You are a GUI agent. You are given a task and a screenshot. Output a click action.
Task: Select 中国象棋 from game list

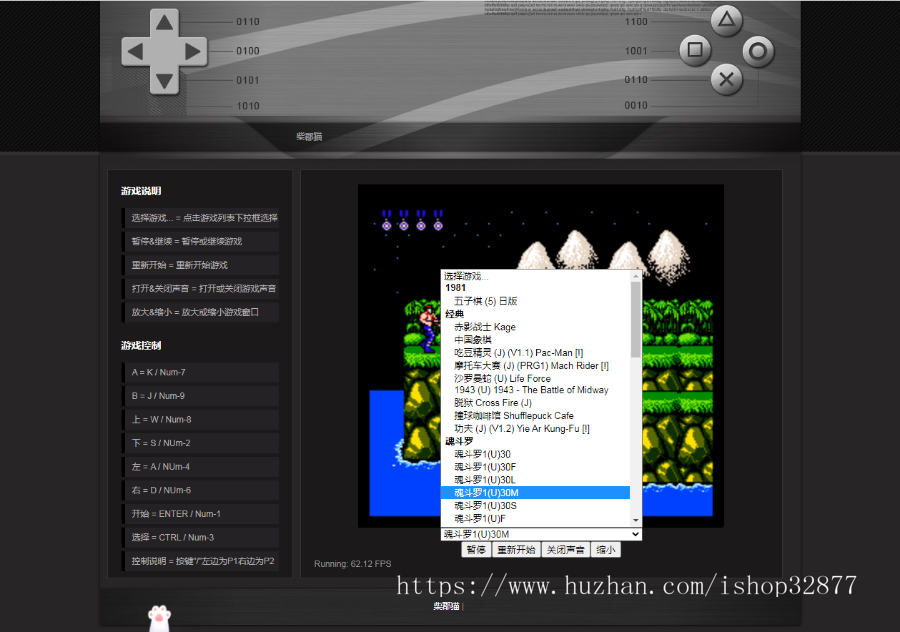coord(535,340)
